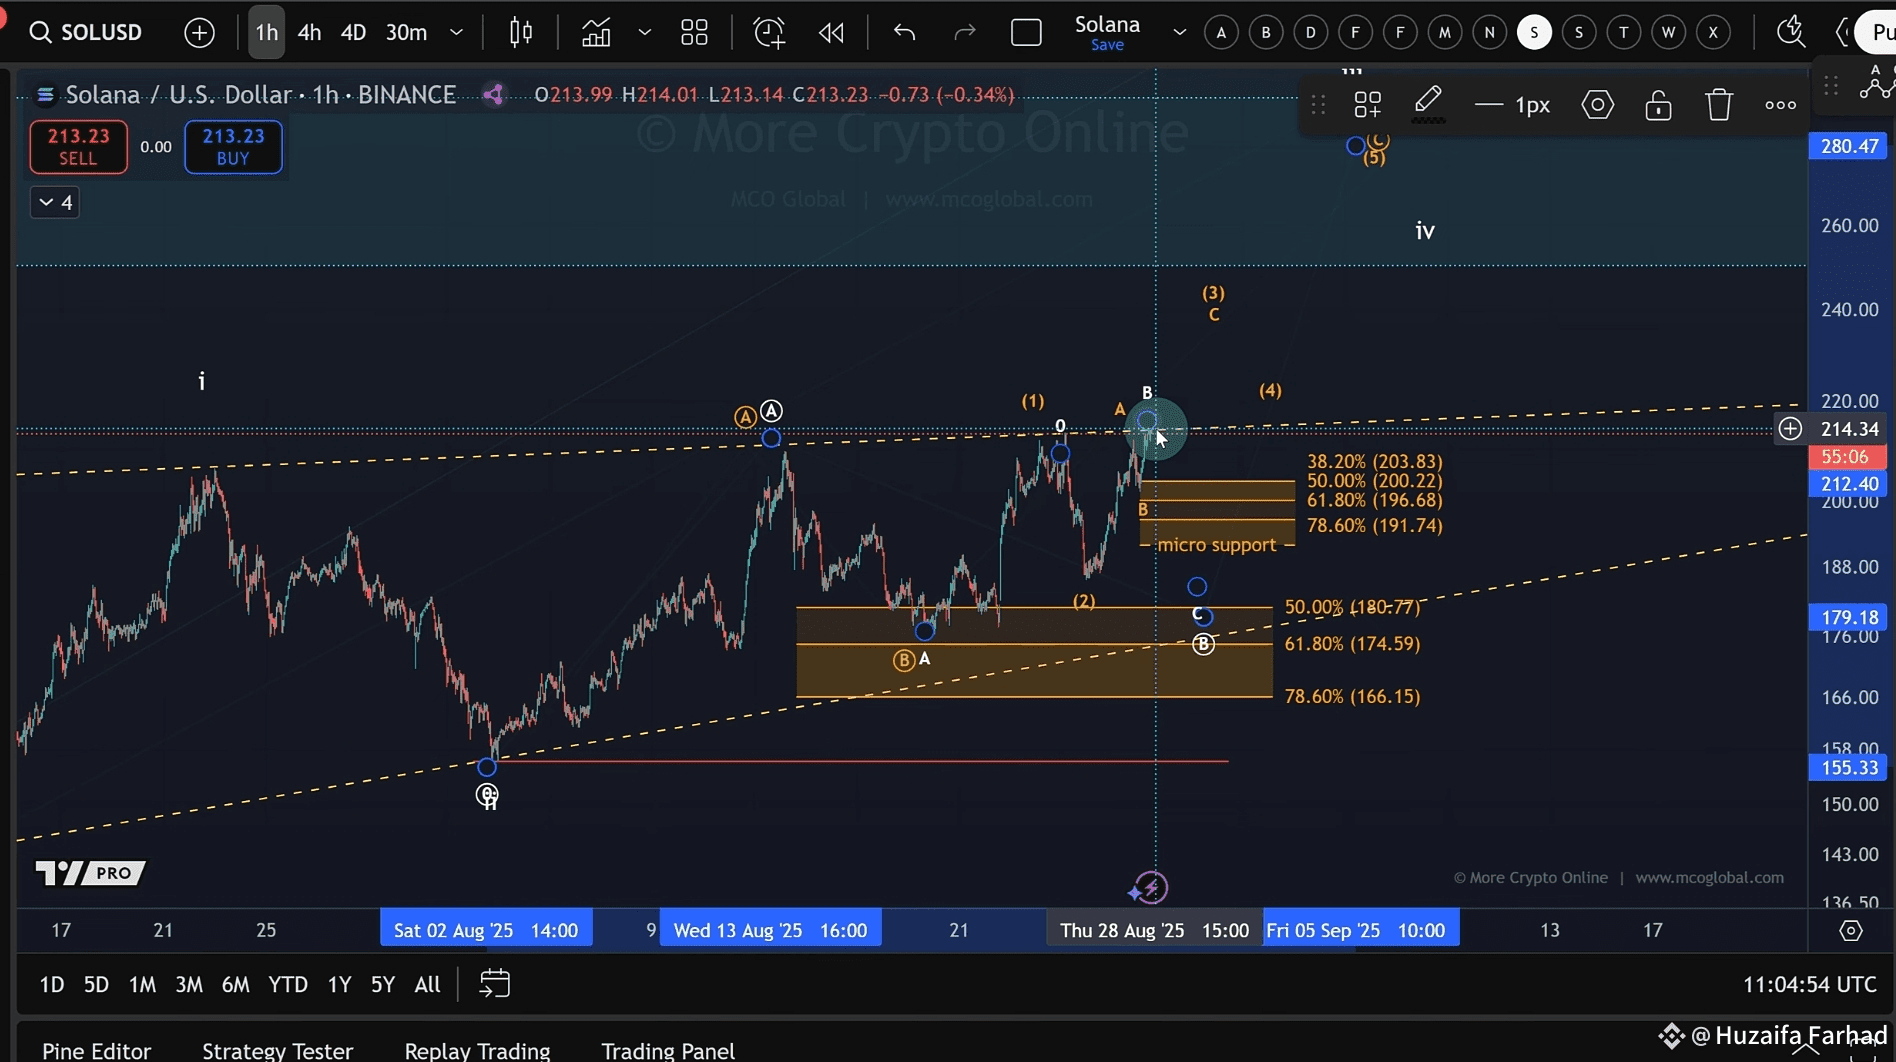Open drawing settings hexagon icon
Screen dimensions: 1896x1062
[1598, 104]
